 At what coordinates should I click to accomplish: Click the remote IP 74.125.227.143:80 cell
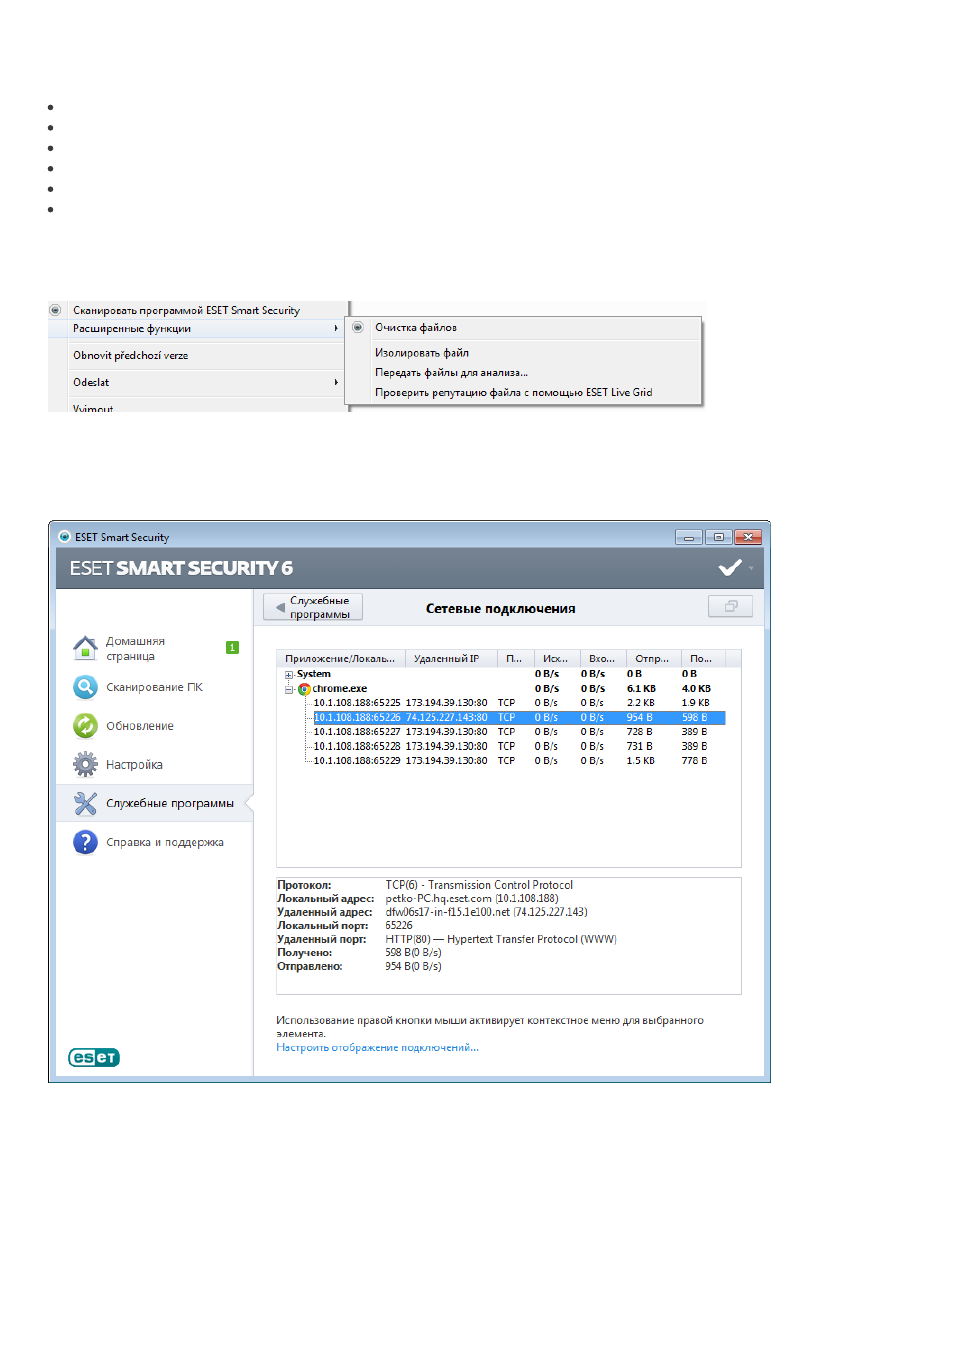446,717
